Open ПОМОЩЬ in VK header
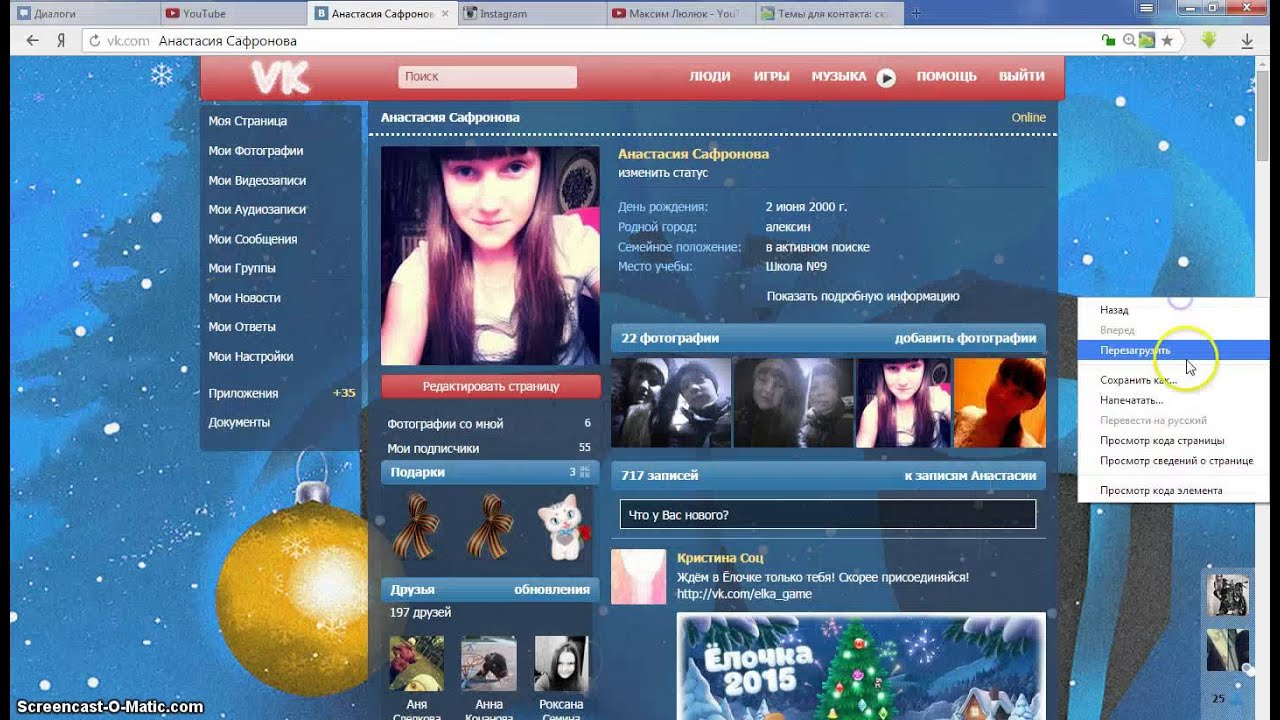The width and height of the screenshot is (1280, 720). tap(946, 76)
